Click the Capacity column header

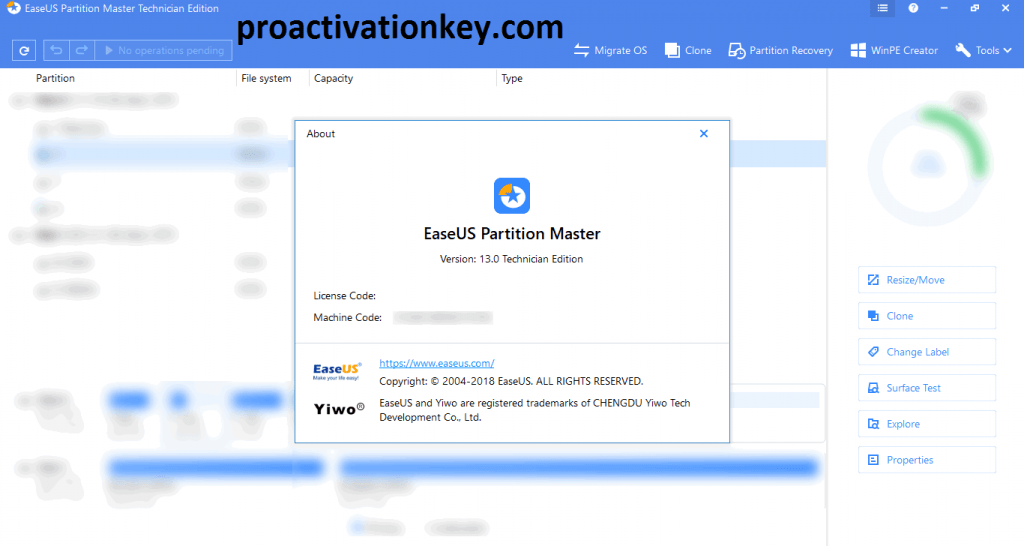(x=333, y=78)
